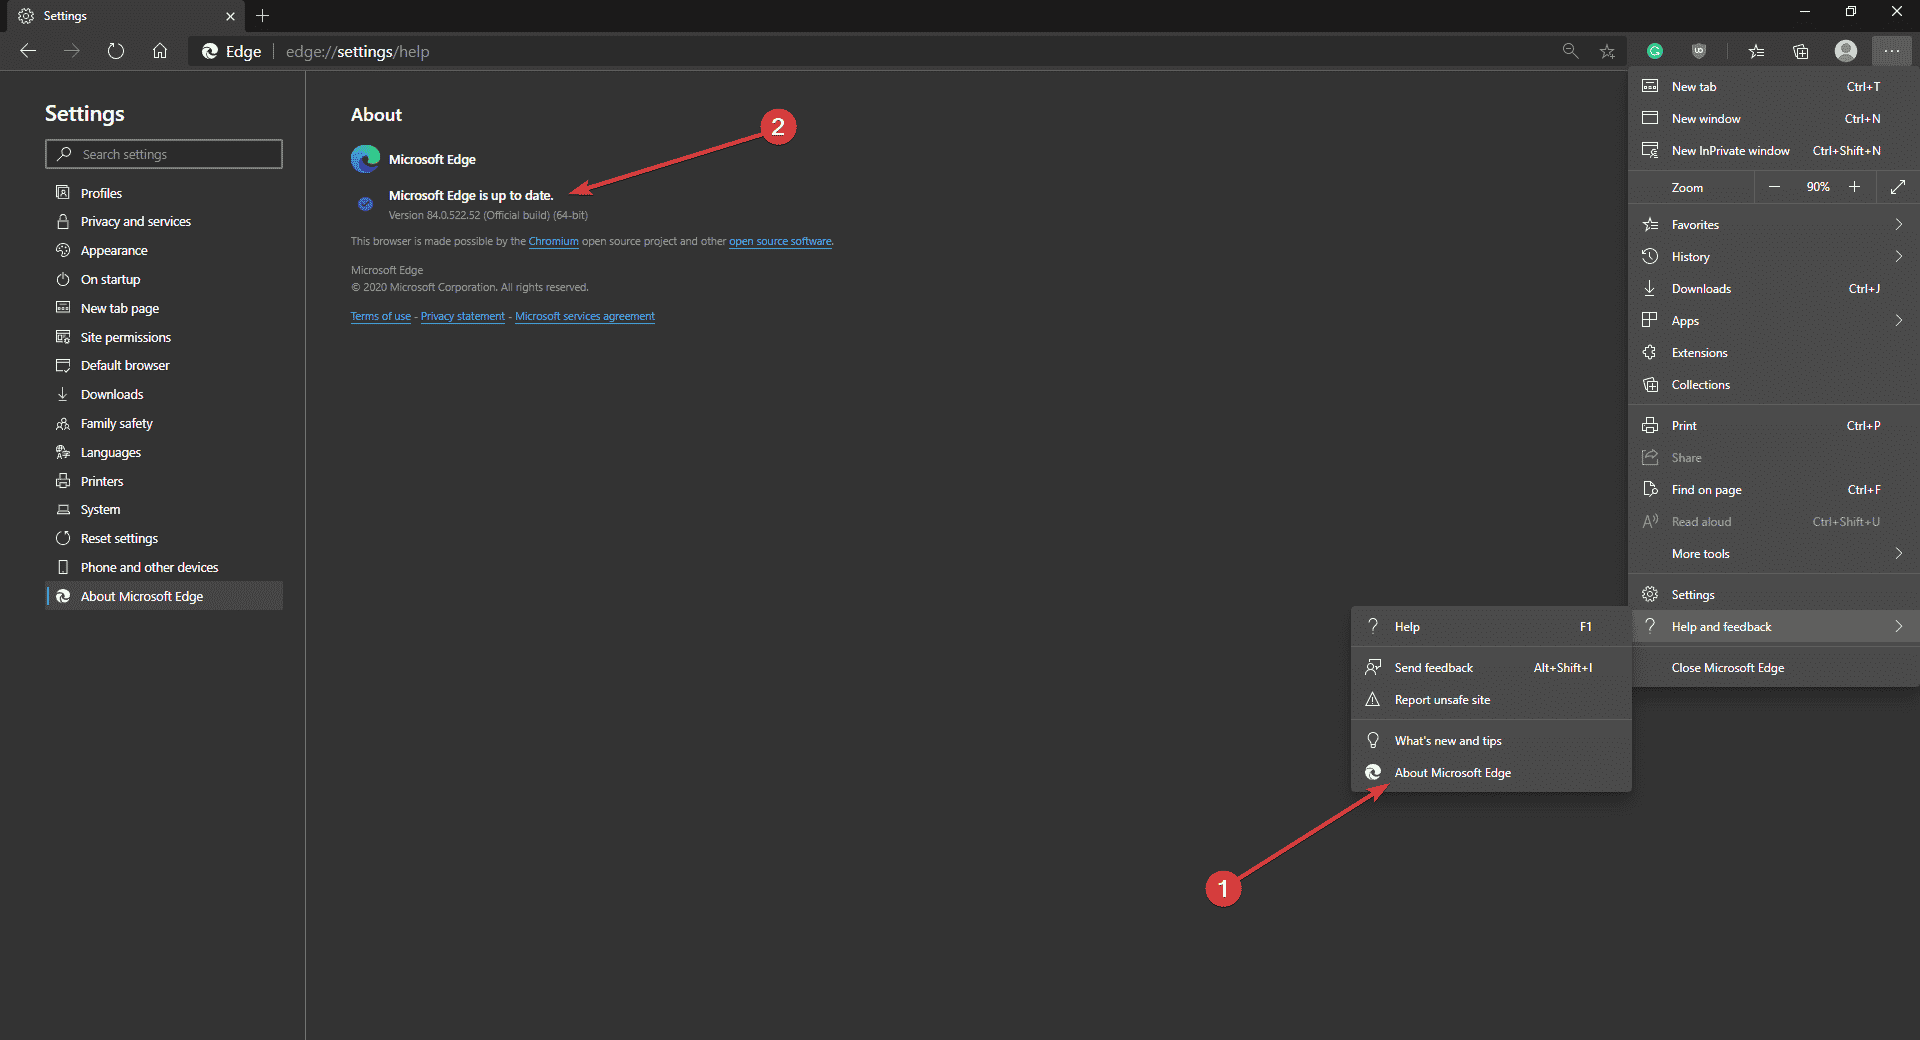
Task: Click the star to favorite this page
Action: coord(1607,51)
